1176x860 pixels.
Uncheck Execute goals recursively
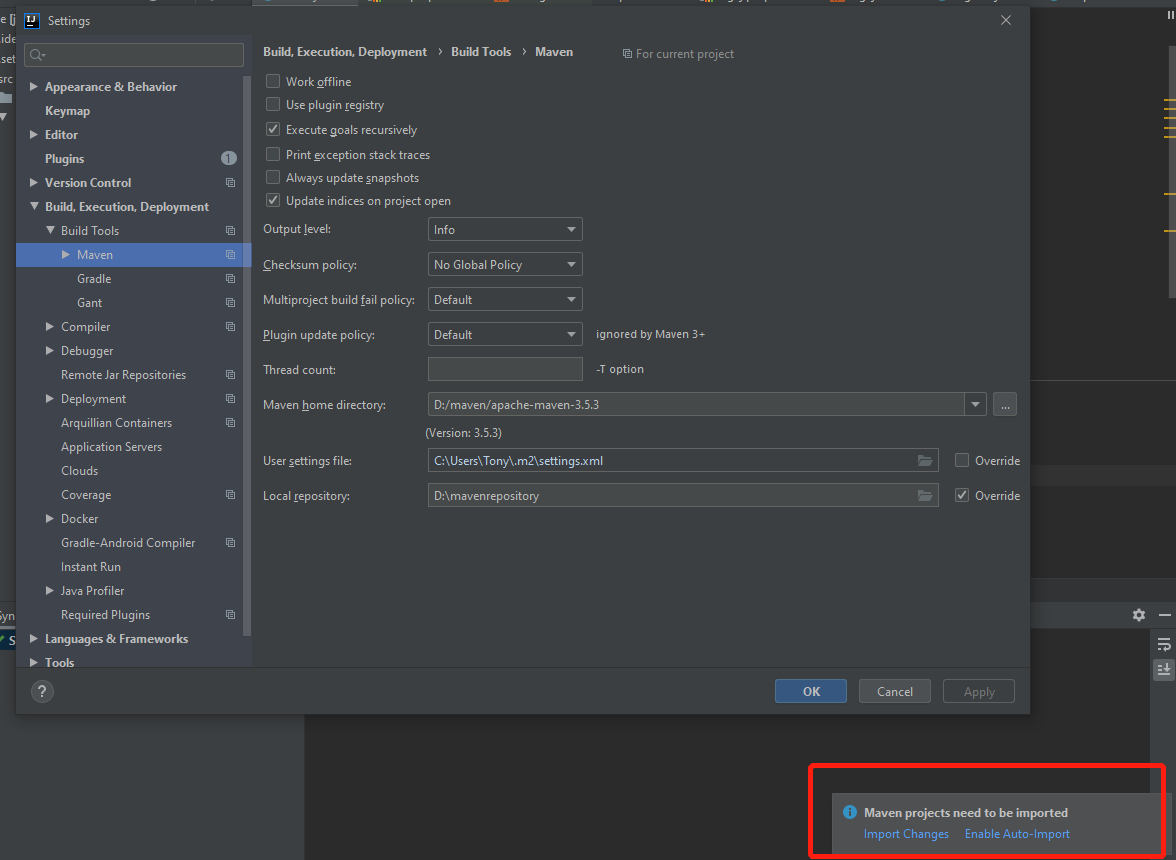point(273,129)
